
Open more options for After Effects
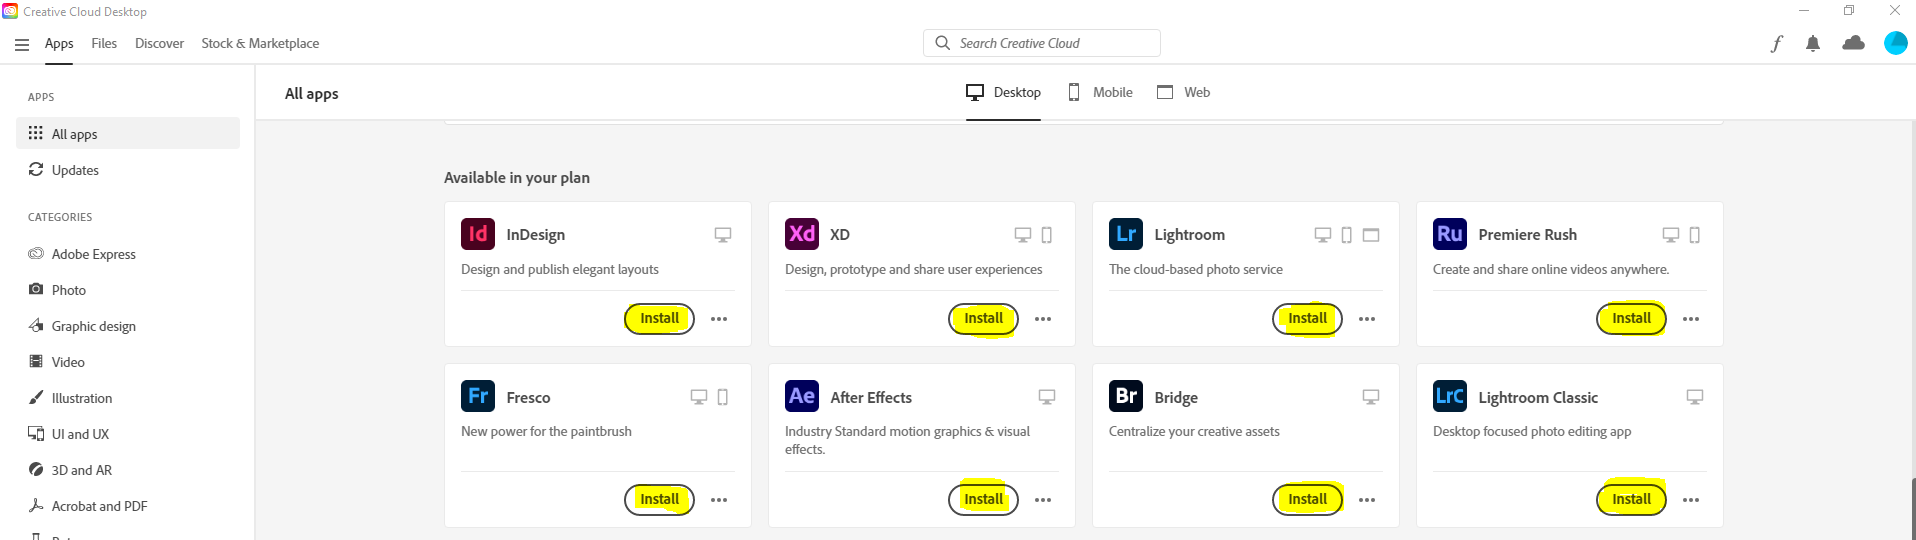(1043, 500)
